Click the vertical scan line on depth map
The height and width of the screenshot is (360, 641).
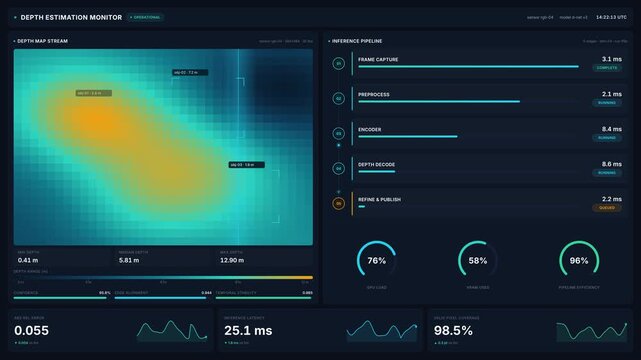[x=239, y=147]
